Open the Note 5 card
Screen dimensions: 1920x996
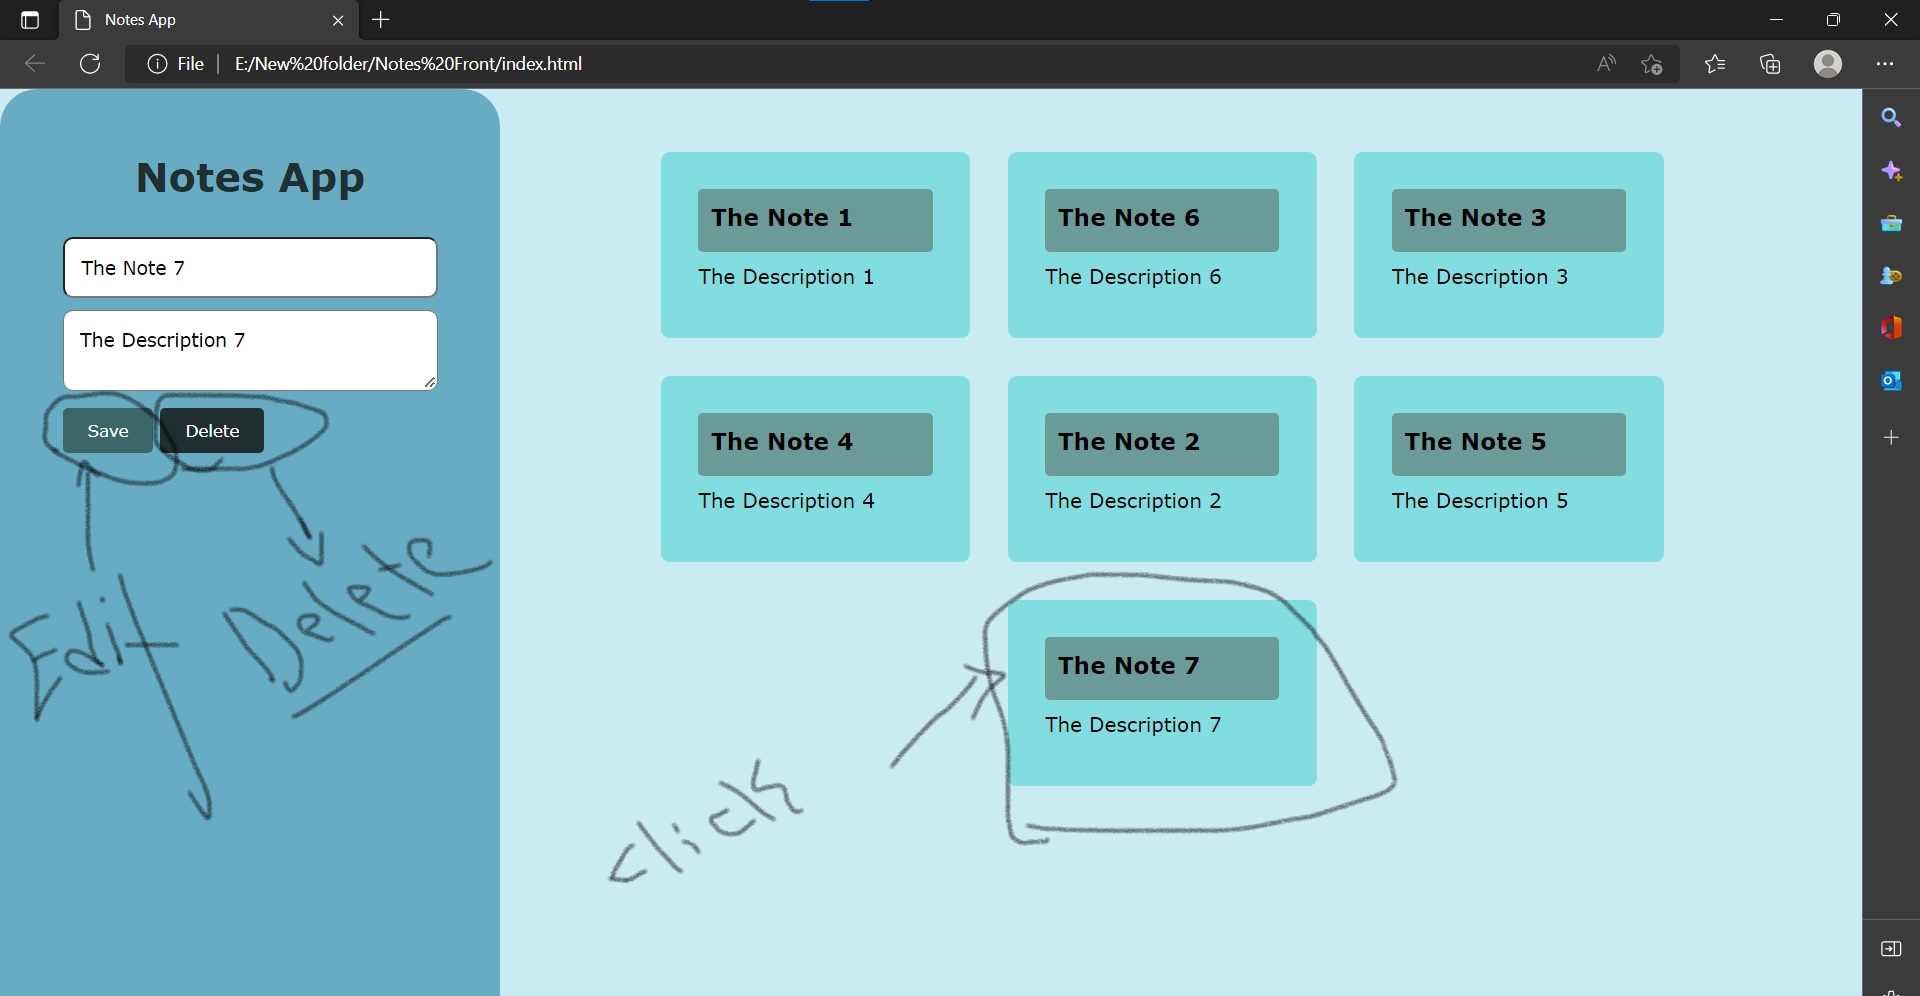[1509, 469]
